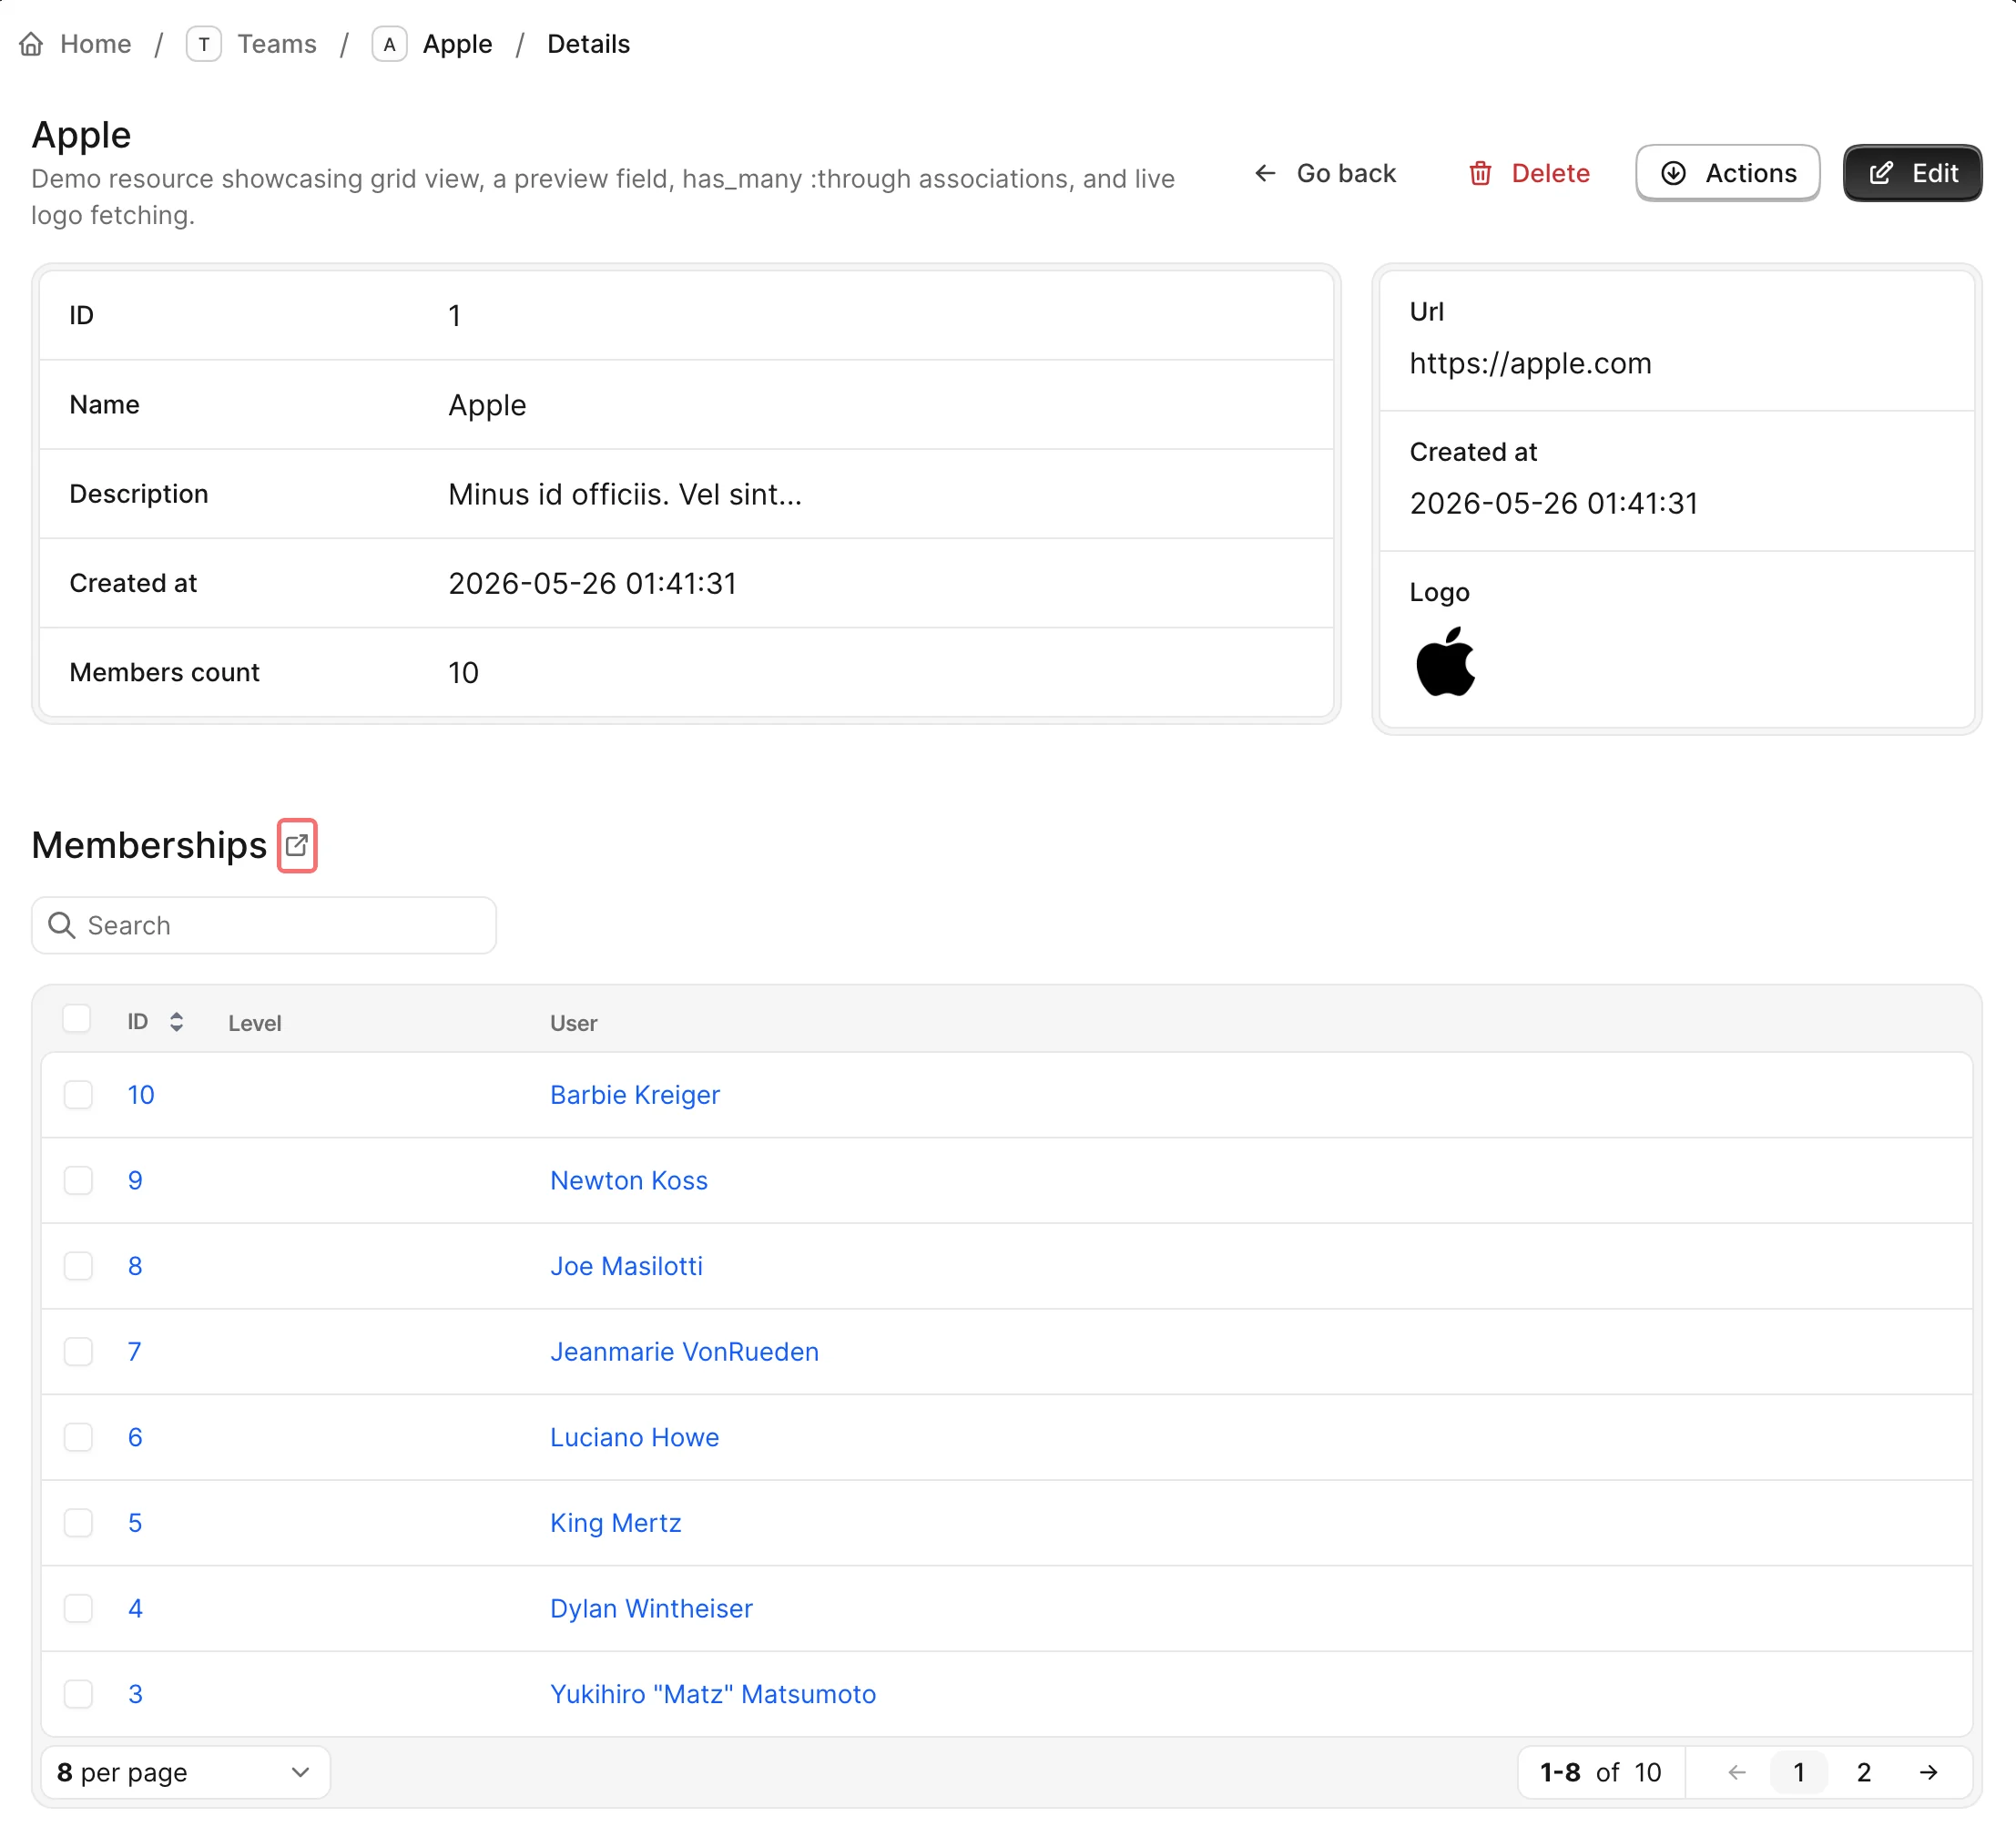This screenshot has height=1827, width=2016.
Task: Open membership ID 4 link
Action: (x=135, y=1608)
